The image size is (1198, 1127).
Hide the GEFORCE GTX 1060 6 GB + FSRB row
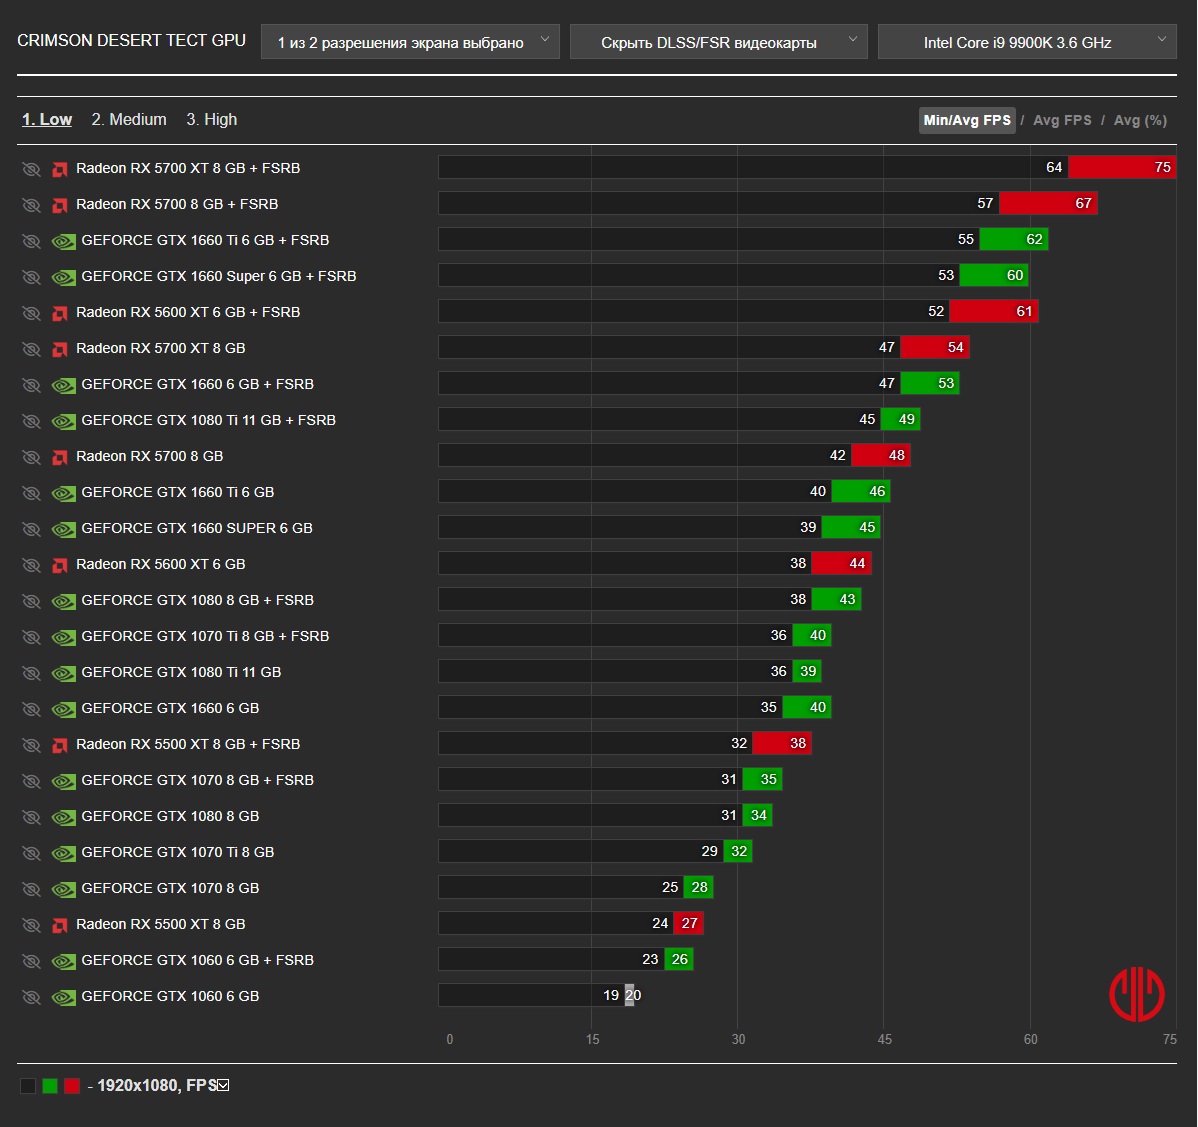(31, 961)
